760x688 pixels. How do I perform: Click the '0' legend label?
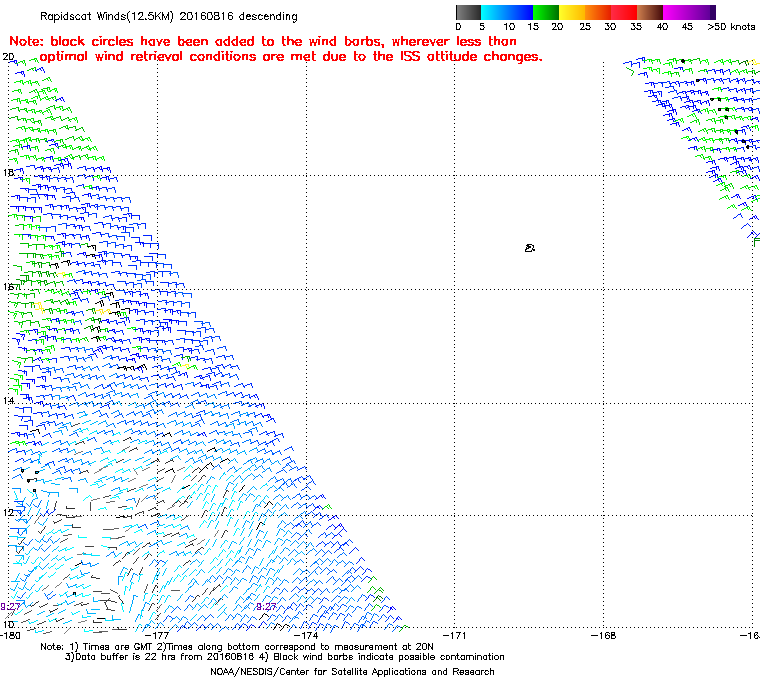pos(459,27)
